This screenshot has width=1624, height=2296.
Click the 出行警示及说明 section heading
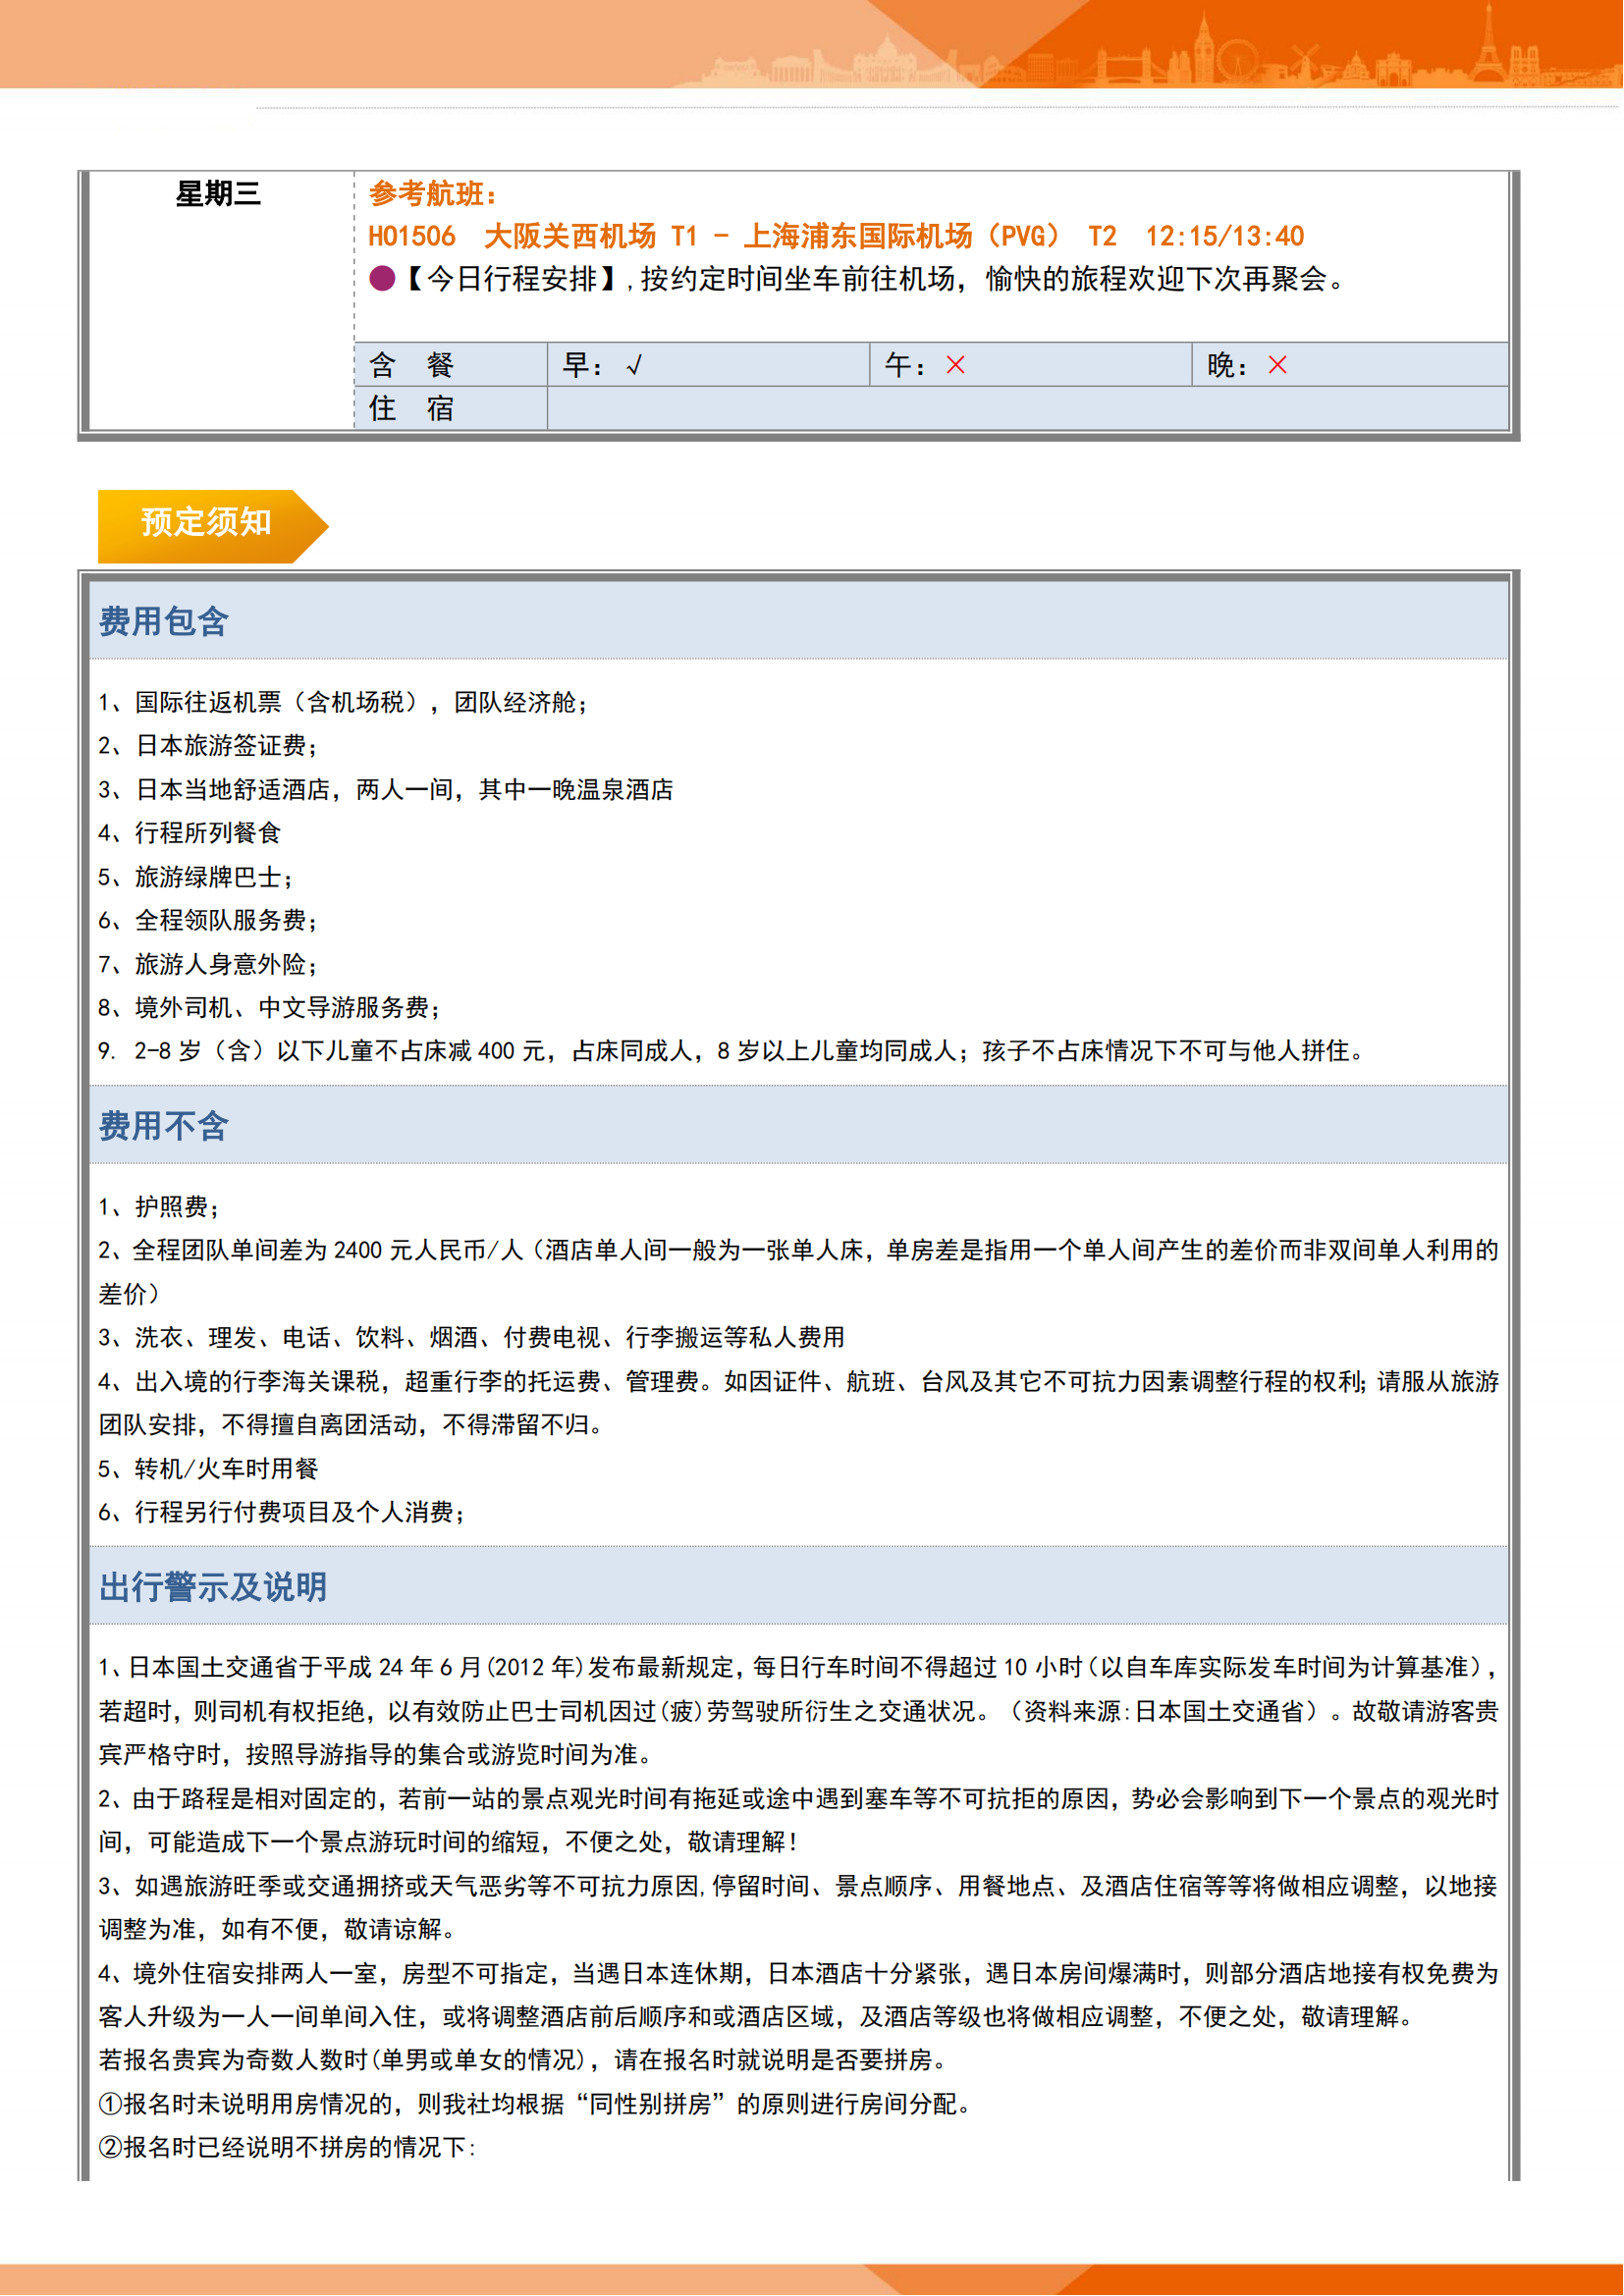(x=213, y=1587)
